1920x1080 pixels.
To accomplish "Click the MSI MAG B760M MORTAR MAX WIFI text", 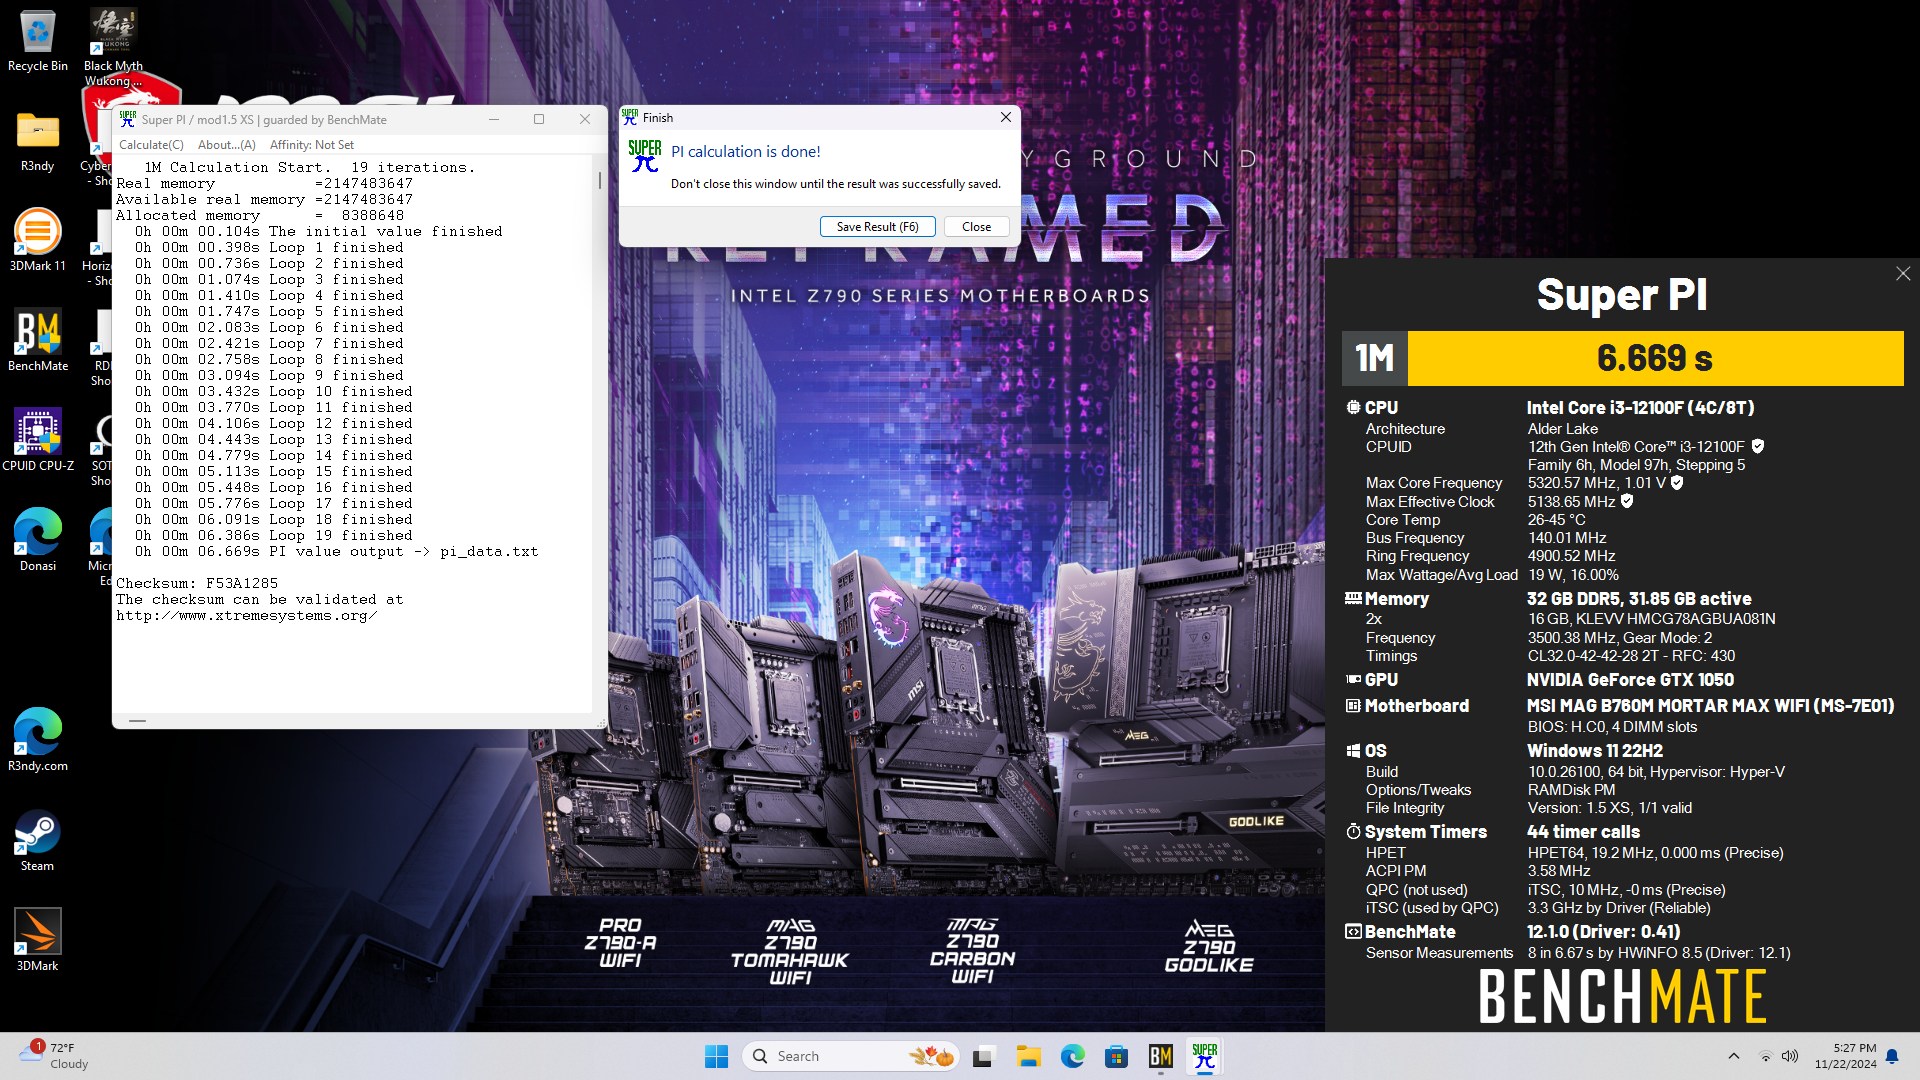I will [x=1710, y=706].
